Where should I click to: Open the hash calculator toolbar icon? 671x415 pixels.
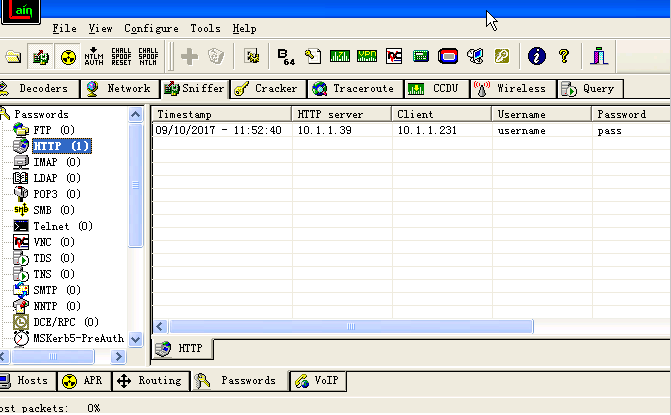[x=421, y=56]
